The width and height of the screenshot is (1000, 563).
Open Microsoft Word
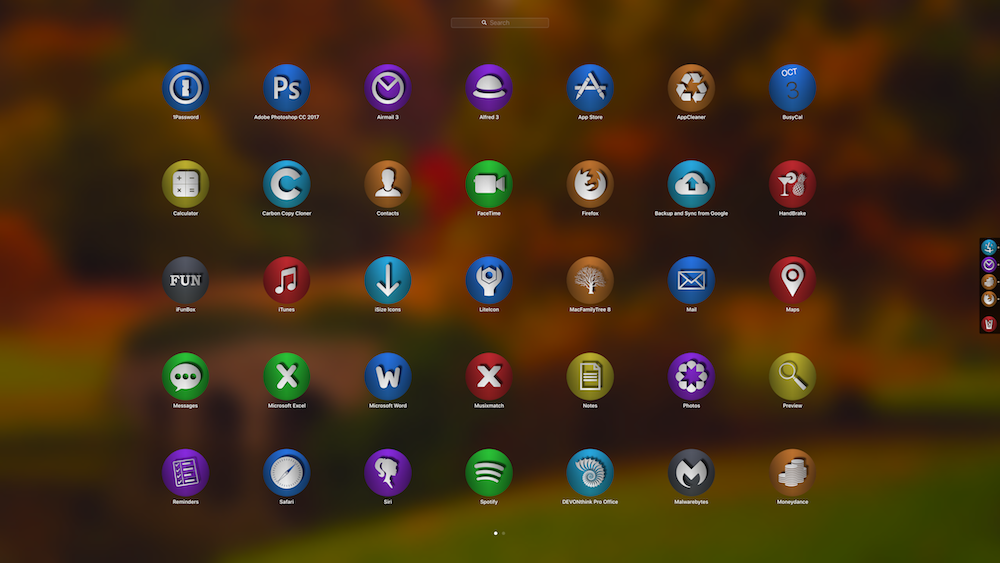click(388, 377)
